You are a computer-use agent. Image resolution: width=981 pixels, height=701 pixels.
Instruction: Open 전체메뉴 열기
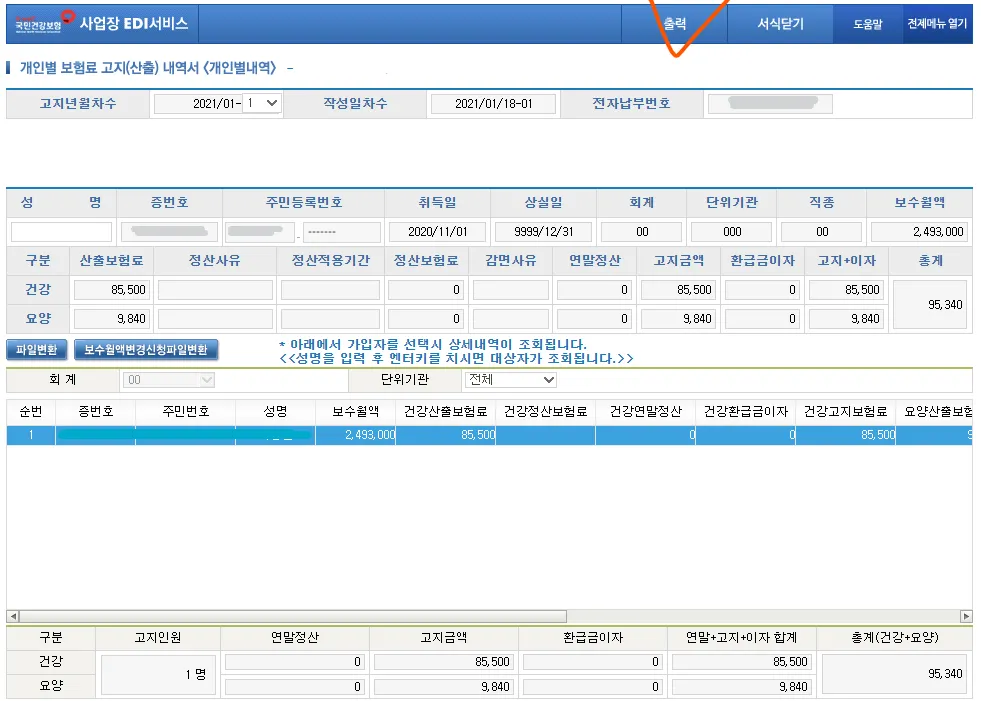point(937,24)
